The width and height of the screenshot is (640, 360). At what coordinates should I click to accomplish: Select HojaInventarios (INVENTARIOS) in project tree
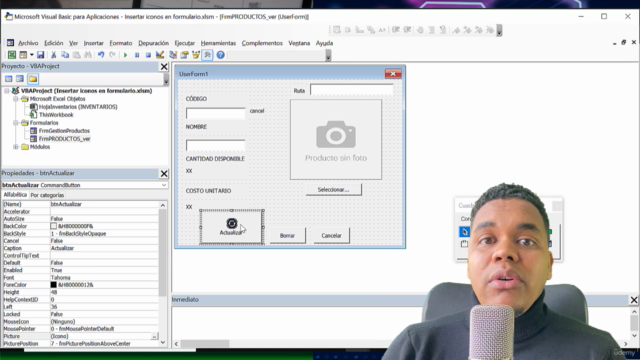[x=78, y=107]
